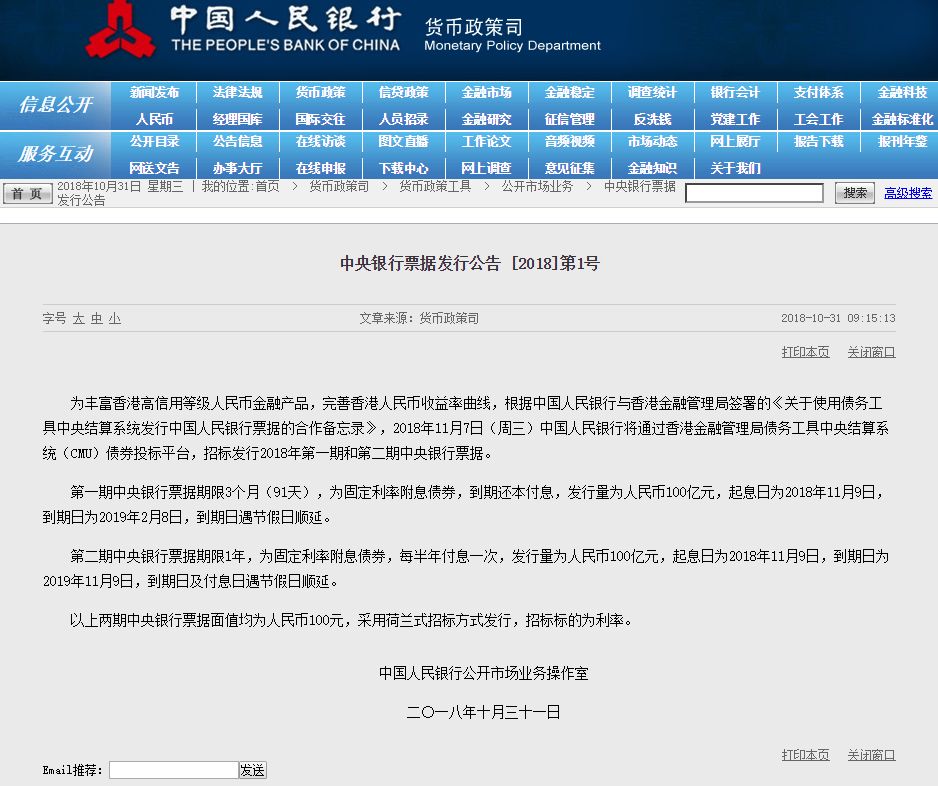Screen dimensions: 938x786
Task: Go to 新闻发布 section
Action: click(x=154, y=92)
